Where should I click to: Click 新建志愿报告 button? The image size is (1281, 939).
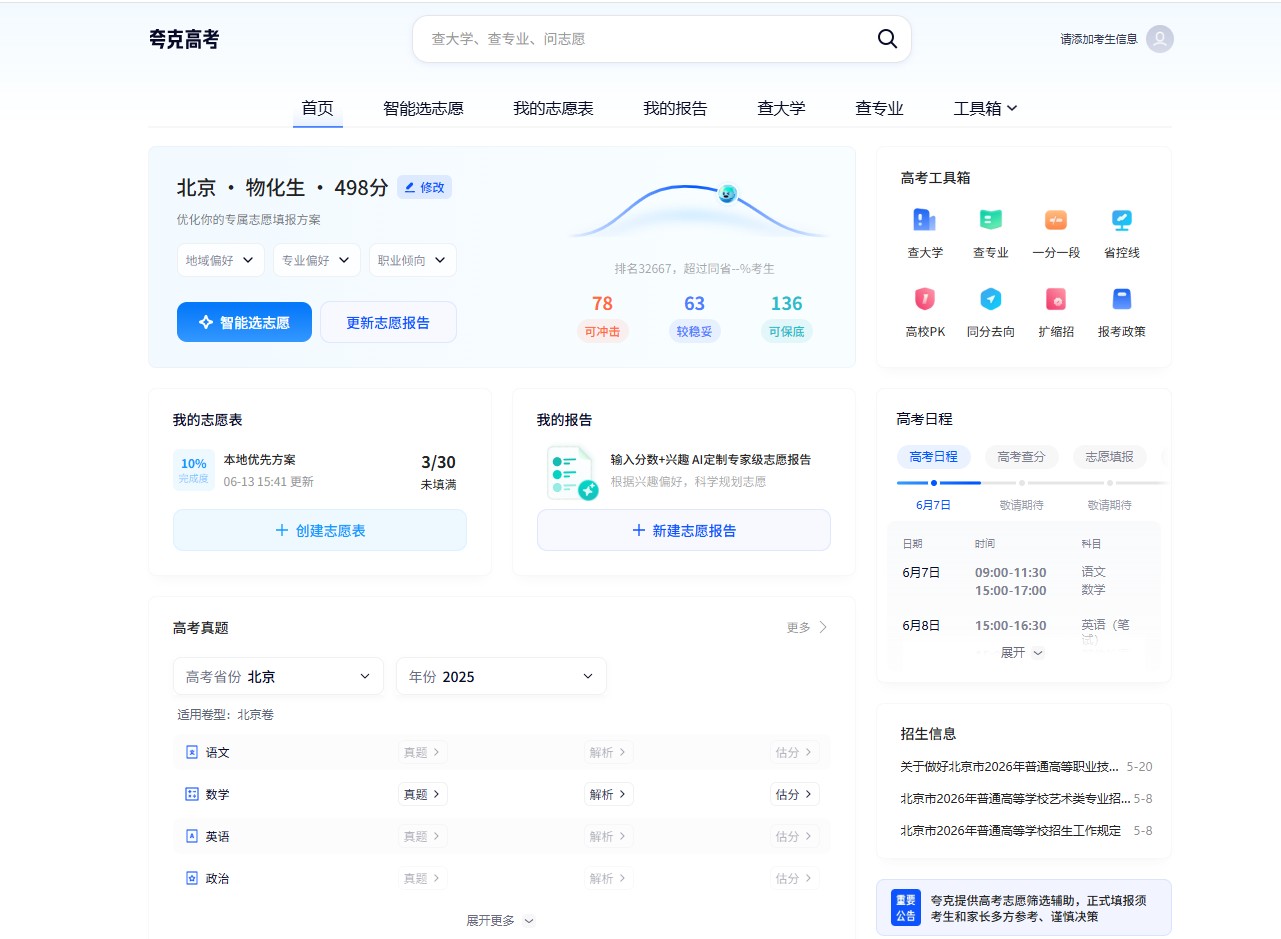(684, 530)
